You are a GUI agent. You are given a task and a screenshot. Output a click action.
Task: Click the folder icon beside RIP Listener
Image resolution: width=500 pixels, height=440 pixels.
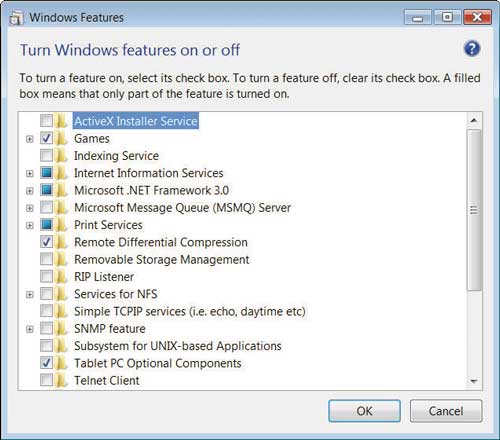pos(61,277)
